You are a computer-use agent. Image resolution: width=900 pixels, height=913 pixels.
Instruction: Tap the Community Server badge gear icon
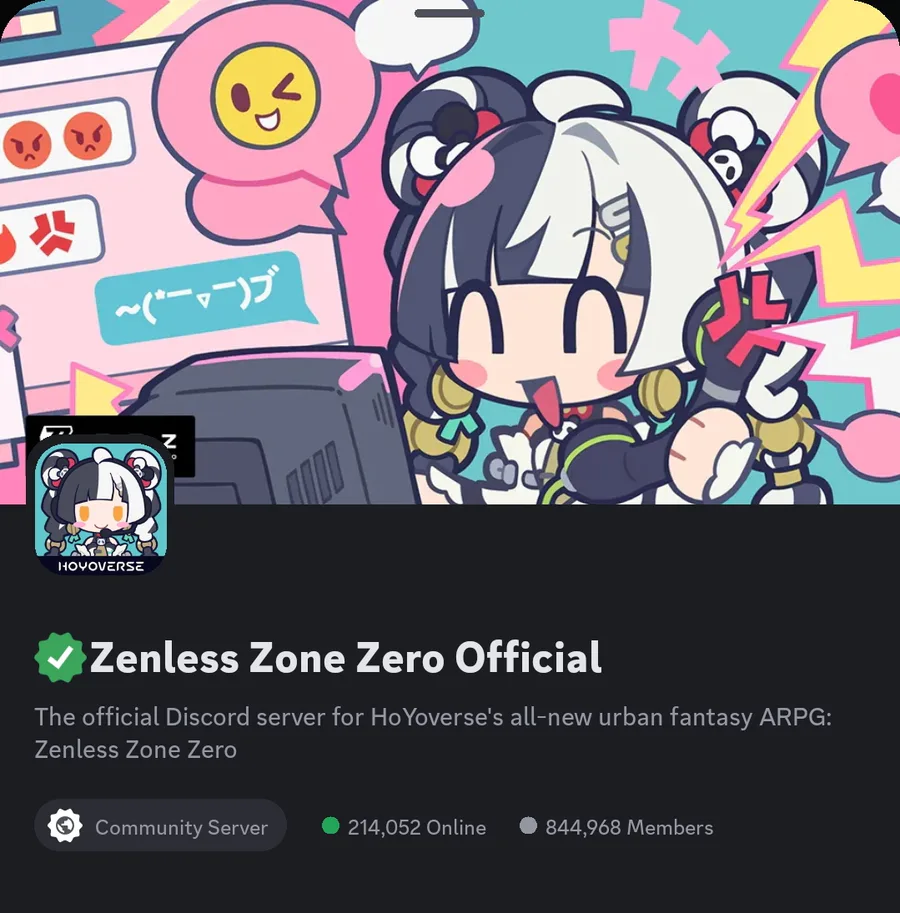pyautogui.click(x=64, y=826)
